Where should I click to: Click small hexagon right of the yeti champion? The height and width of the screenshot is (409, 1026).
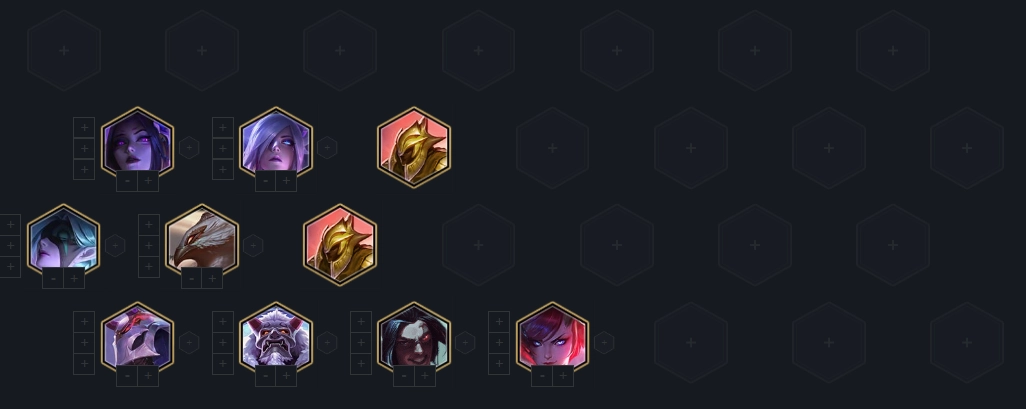(x=327, y=342)
